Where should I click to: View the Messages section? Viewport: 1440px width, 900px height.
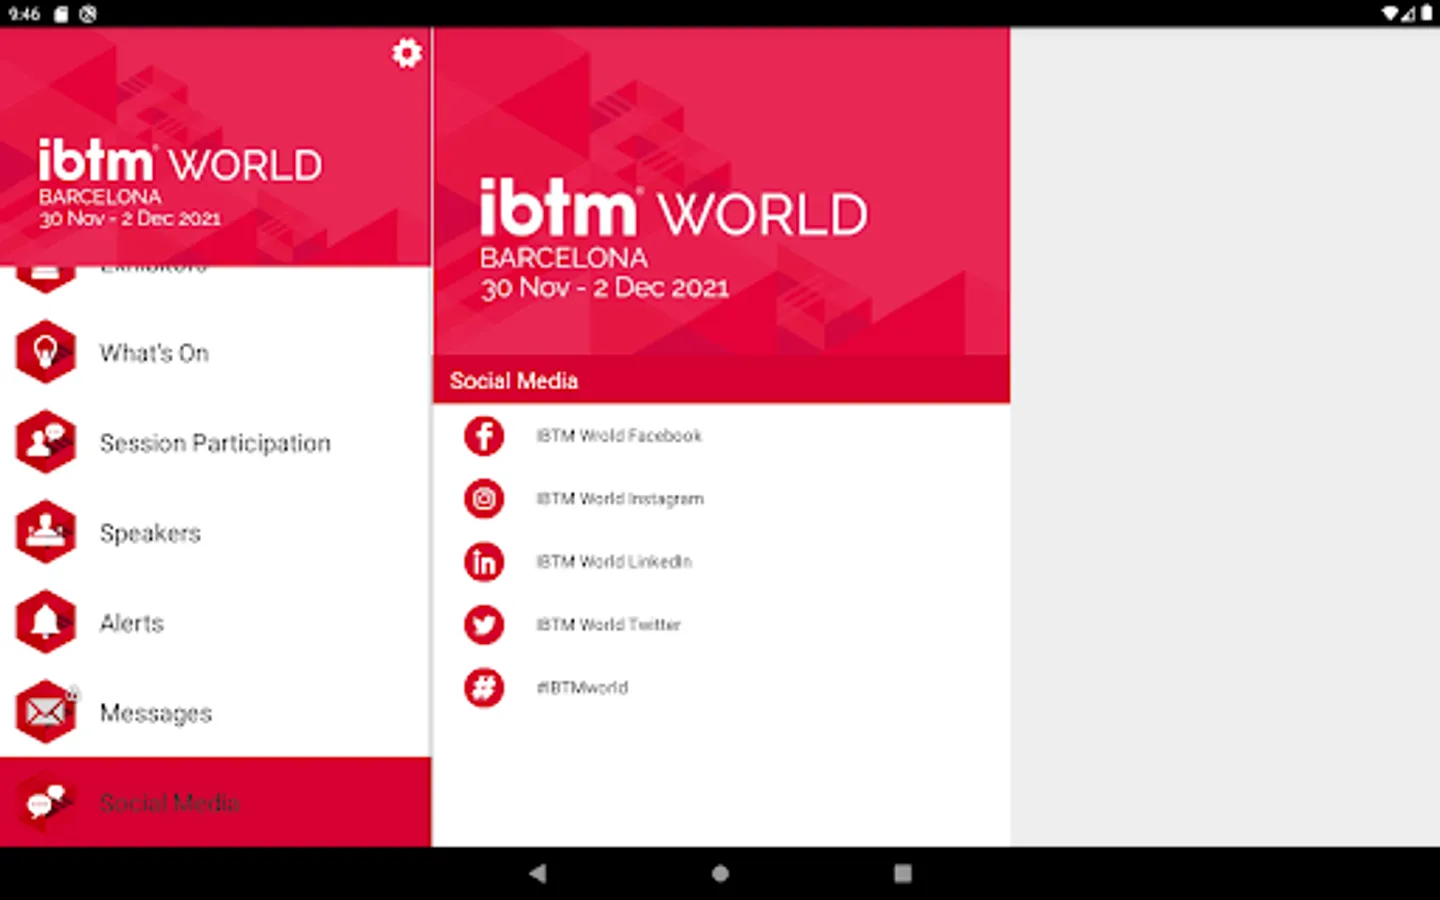(x=215, y=712)
